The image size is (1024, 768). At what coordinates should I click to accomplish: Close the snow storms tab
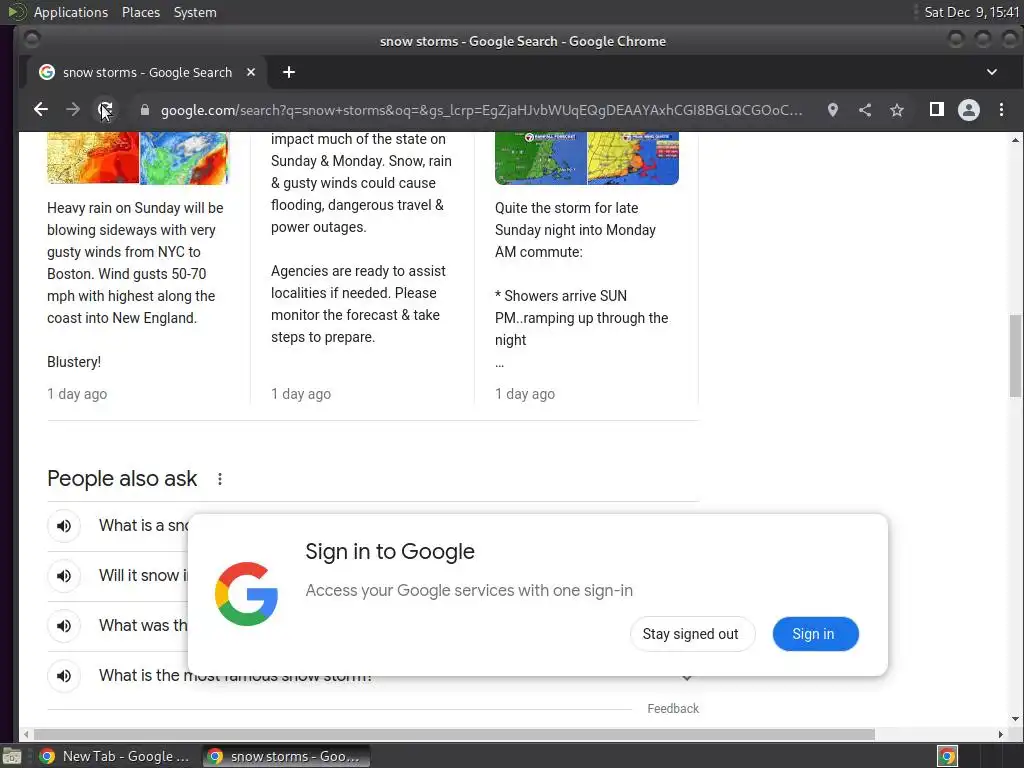pyautogui.click(x=251, y=72)
